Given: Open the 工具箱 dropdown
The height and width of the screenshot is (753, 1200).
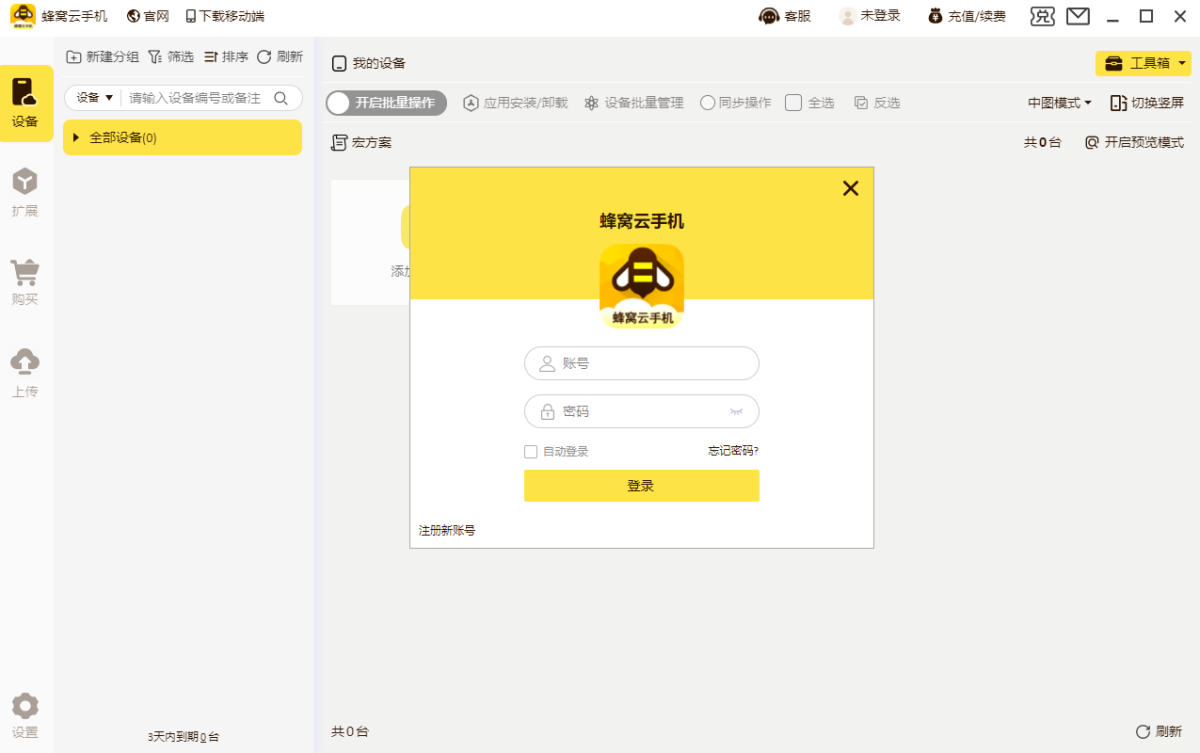Looking at the screenshot, I should (1144, 63).
